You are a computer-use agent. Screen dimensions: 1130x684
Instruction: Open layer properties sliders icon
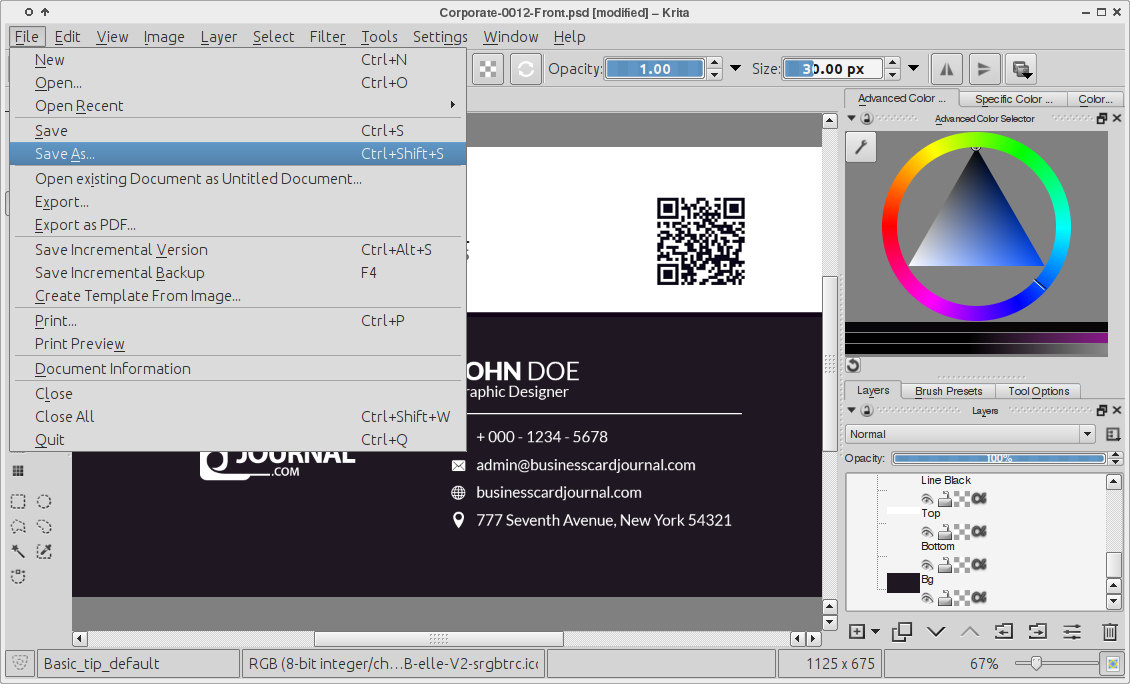click(x=1072, y=631)
